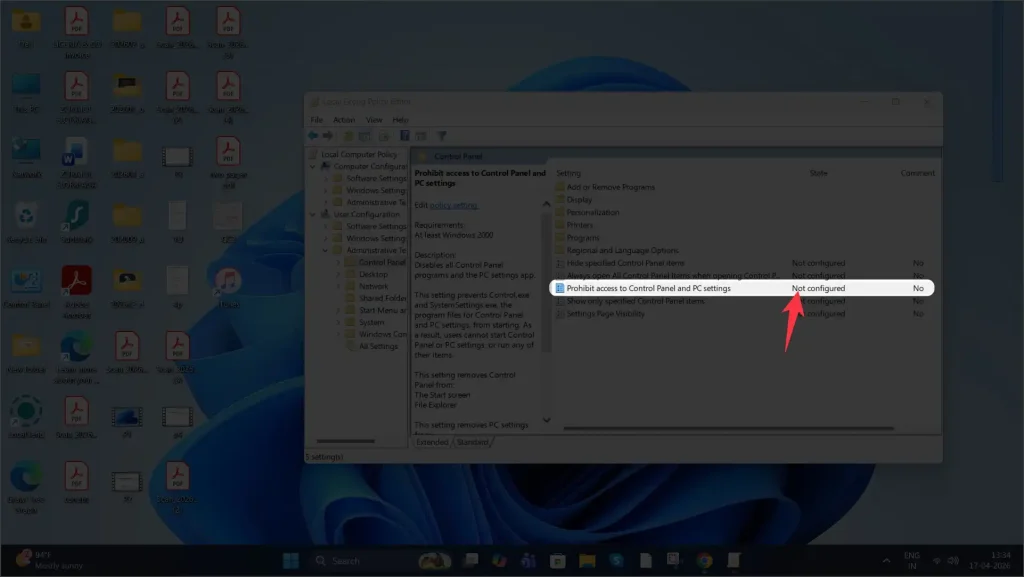Switch to the Standard tab
Image resolution: width=1024 pixels, height=577 pixels.
pyautogui.click(x=473, y=442)
